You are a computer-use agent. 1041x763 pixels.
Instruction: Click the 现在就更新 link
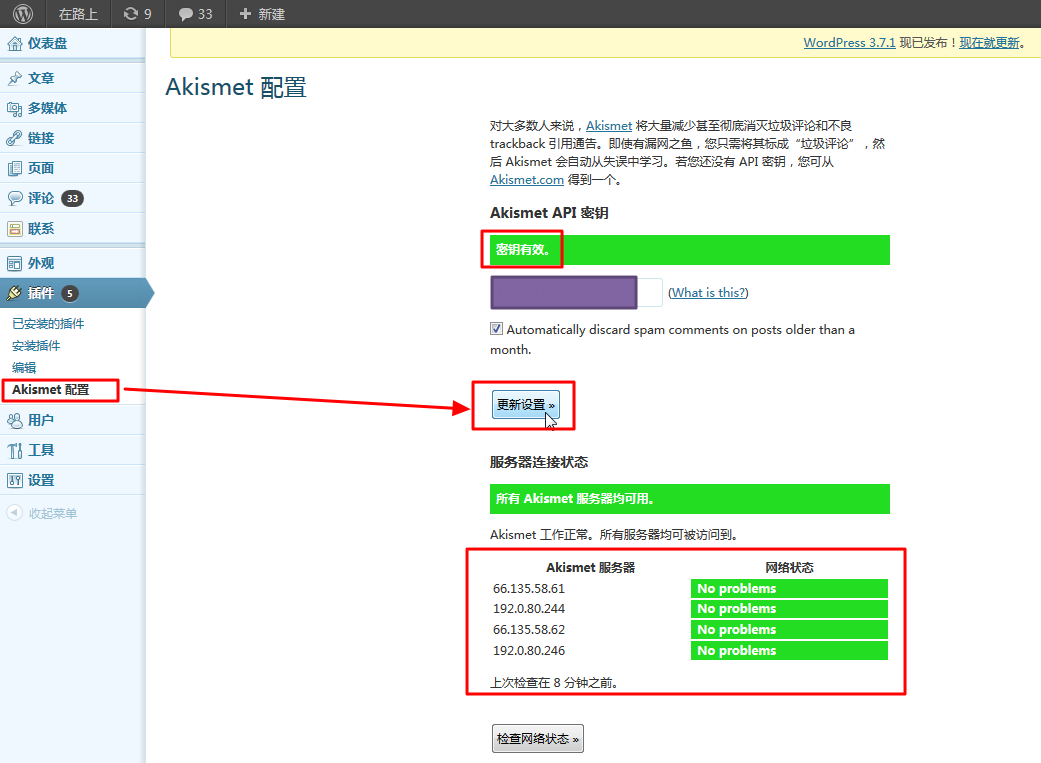coord(989,42)
